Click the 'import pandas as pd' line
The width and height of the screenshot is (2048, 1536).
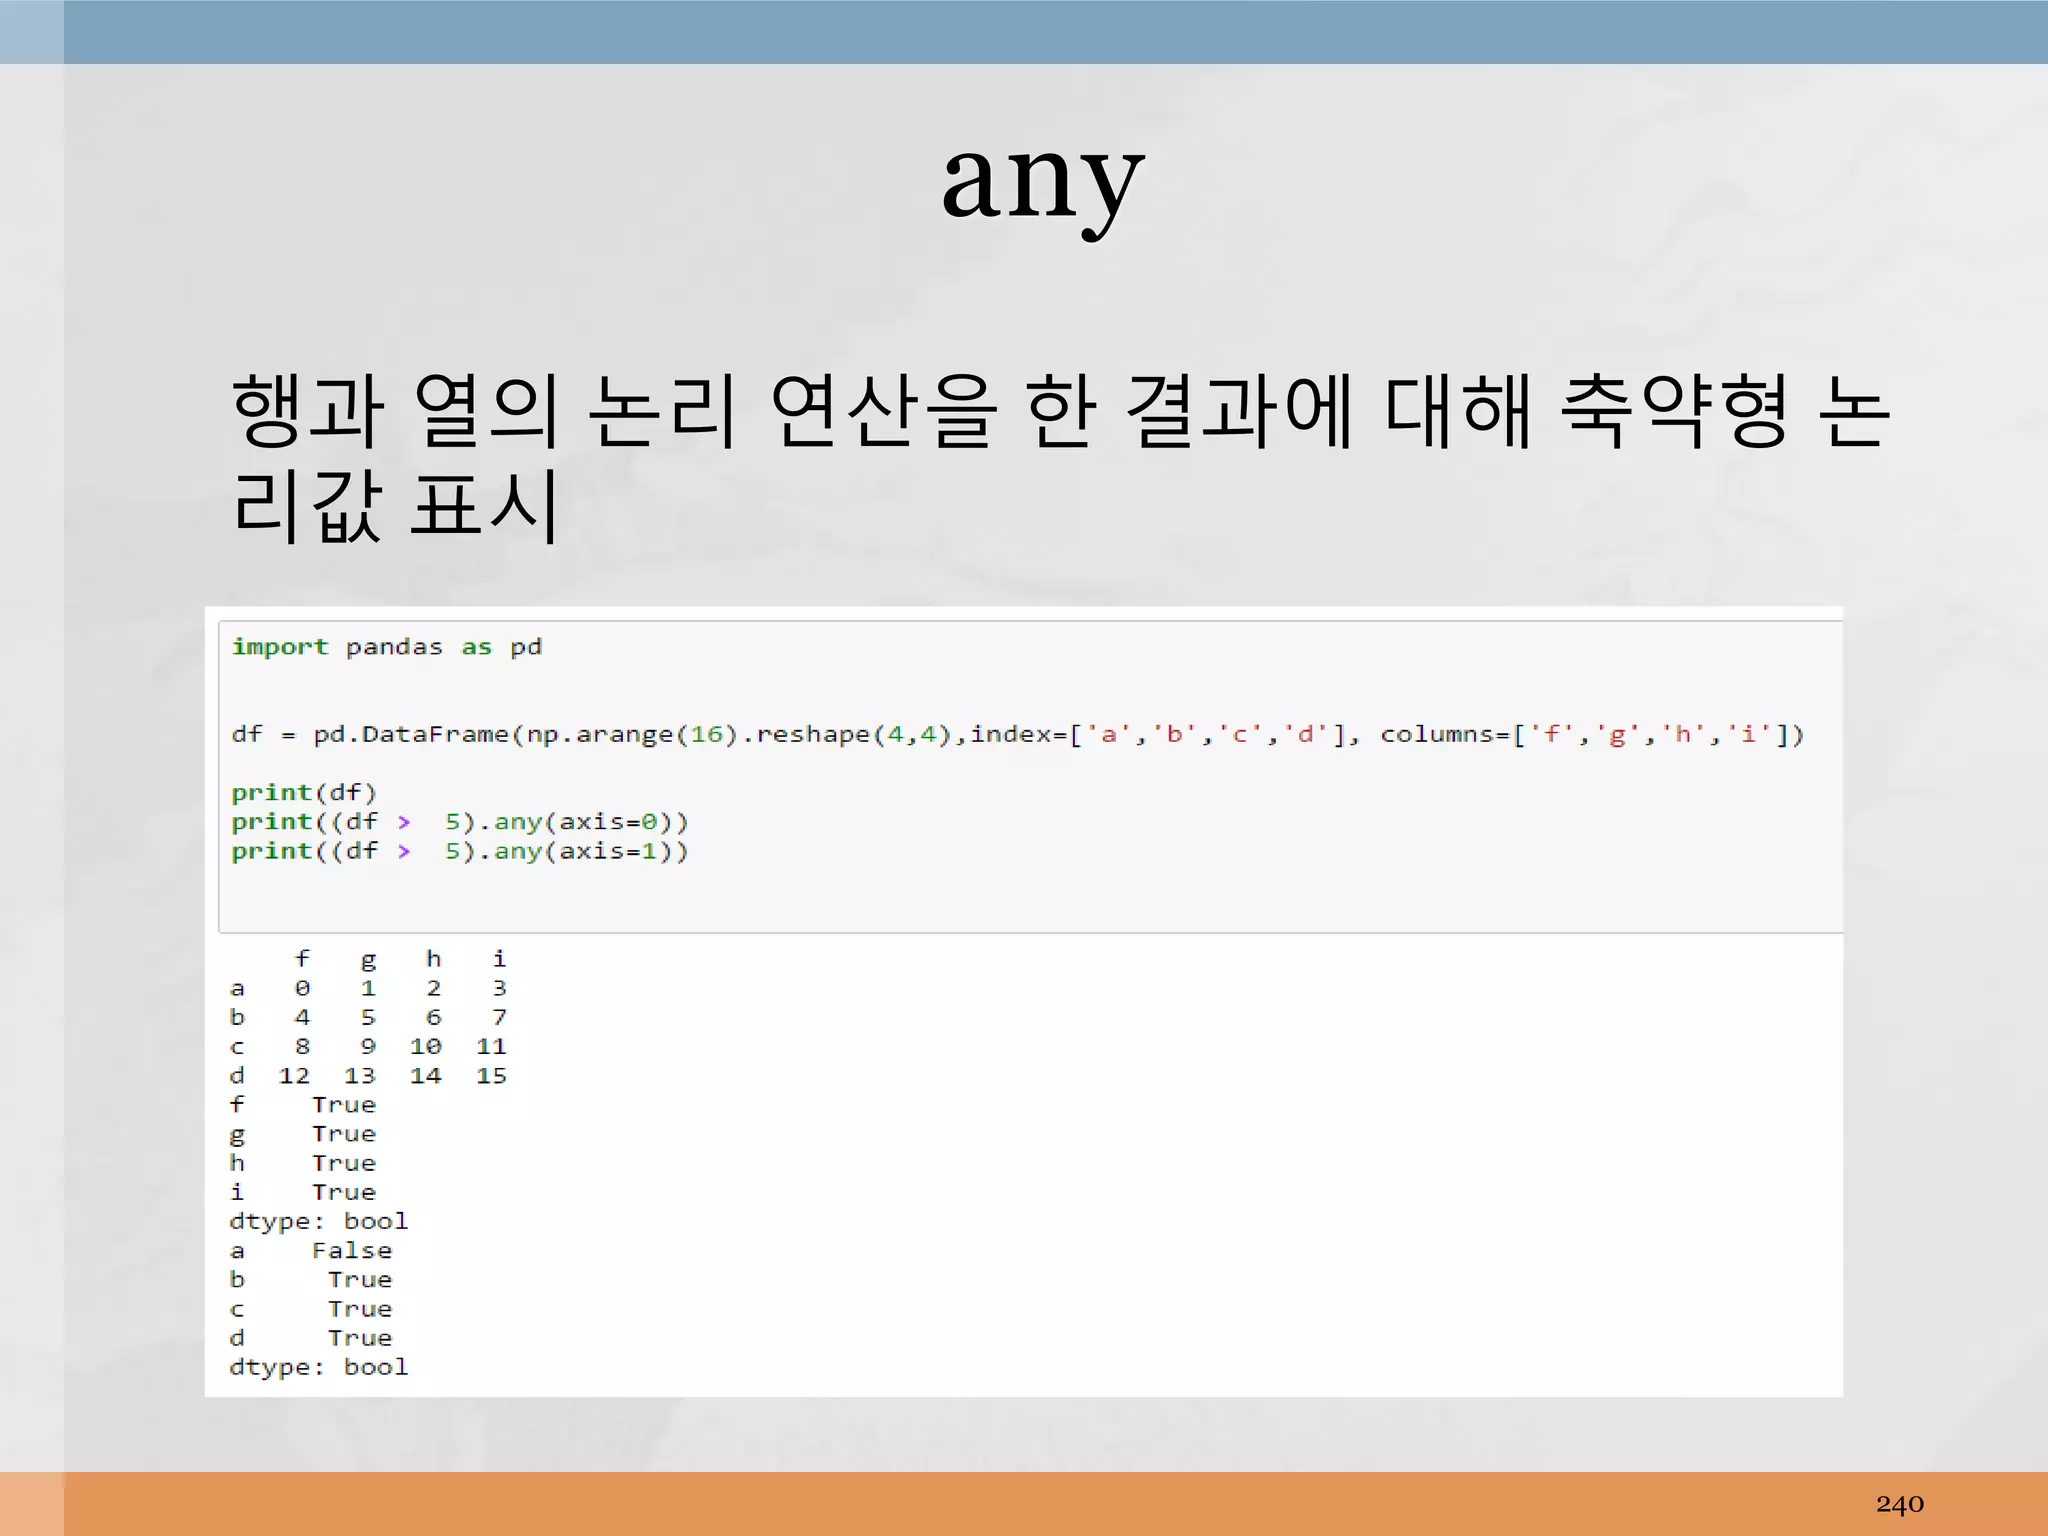(x=387, y=647)
